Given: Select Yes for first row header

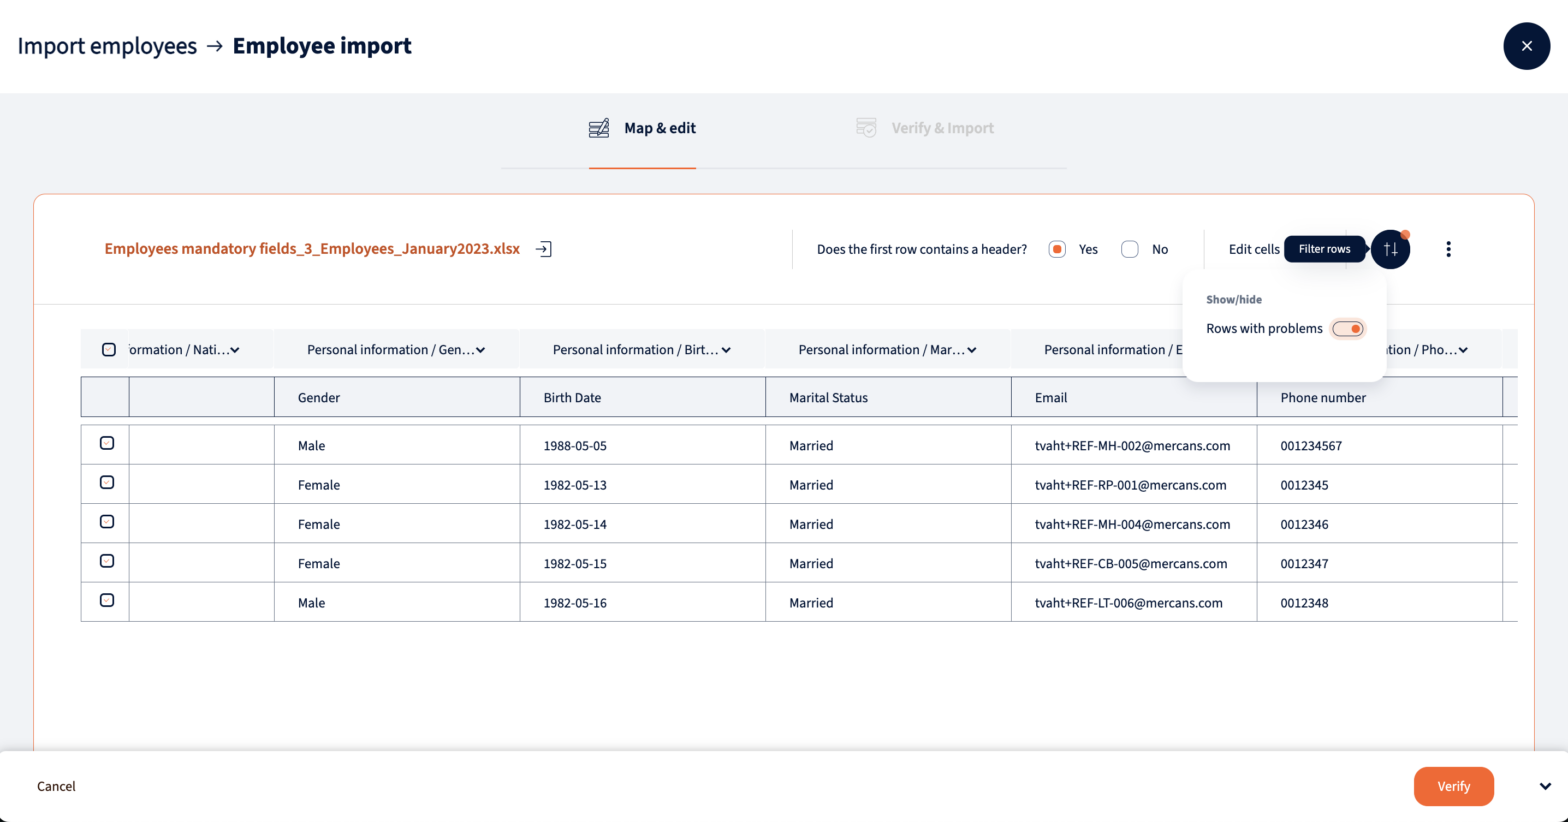Looking at the screenshot, I should click(1057, 249).
